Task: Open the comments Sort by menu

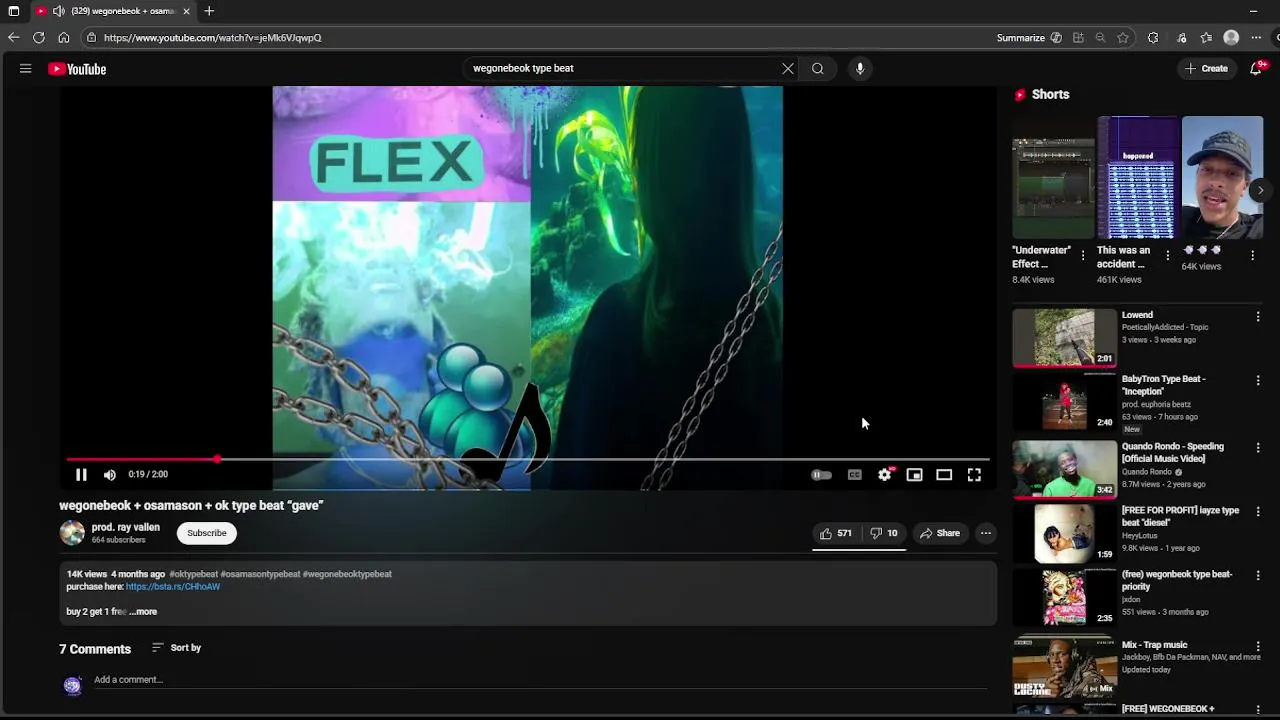Action: pos(177,648)
